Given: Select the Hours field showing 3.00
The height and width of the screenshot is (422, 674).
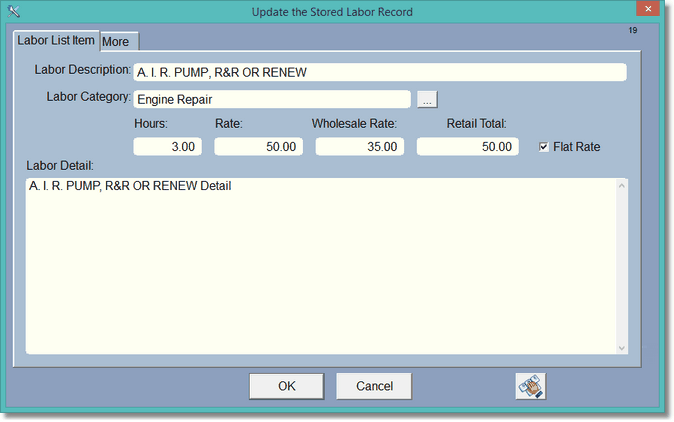Looking at the screenshot, I should click(x=167, y=147).
